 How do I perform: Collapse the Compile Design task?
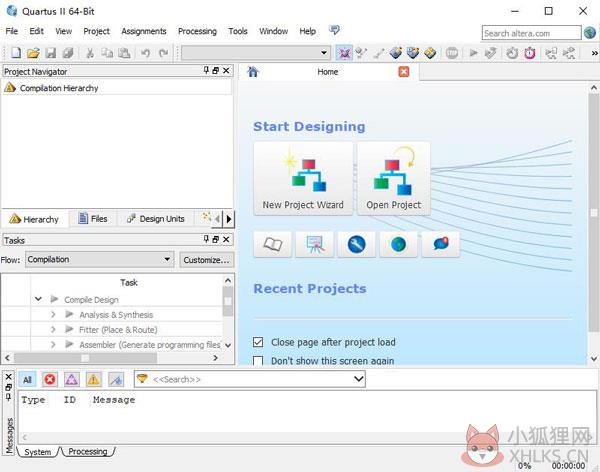38,299
